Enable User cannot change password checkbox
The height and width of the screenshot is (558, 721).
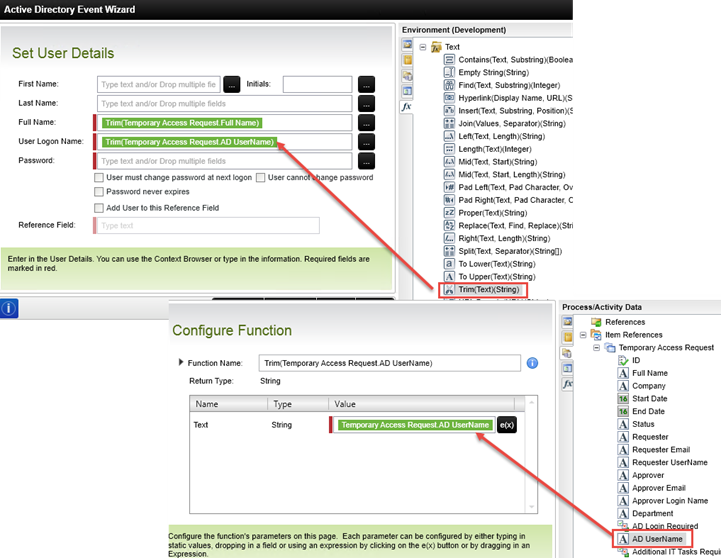260,177
